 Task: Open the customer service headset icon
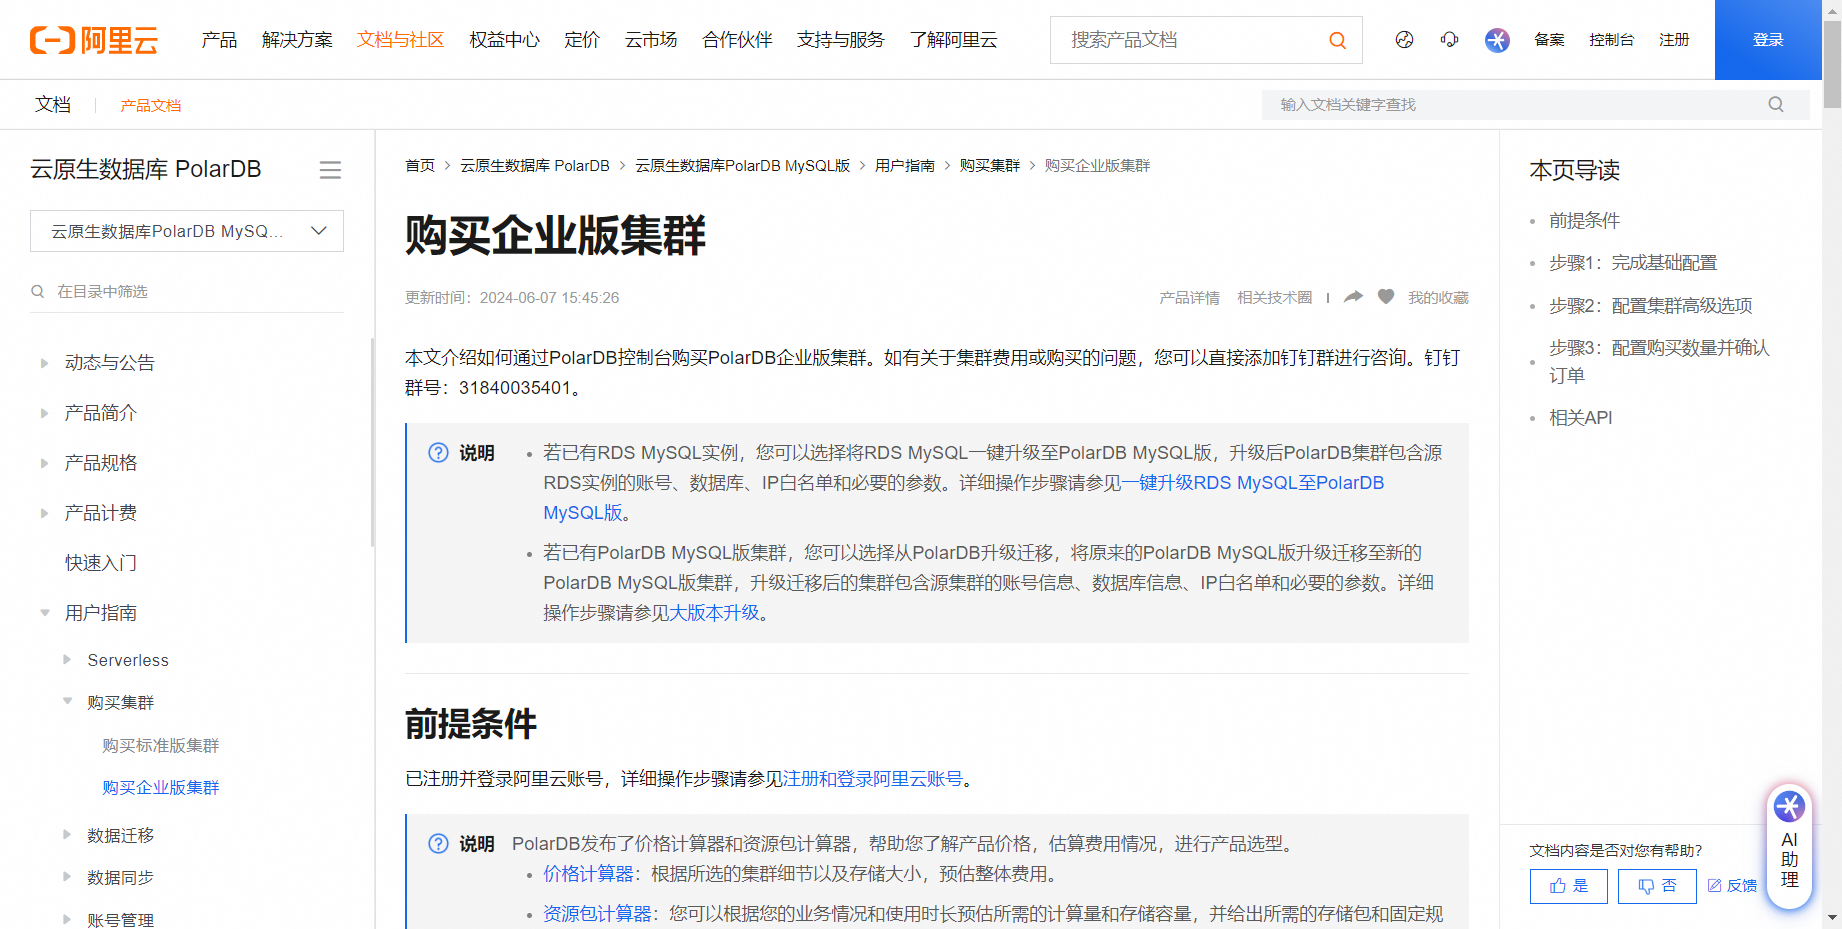[x=1449, y=40]
